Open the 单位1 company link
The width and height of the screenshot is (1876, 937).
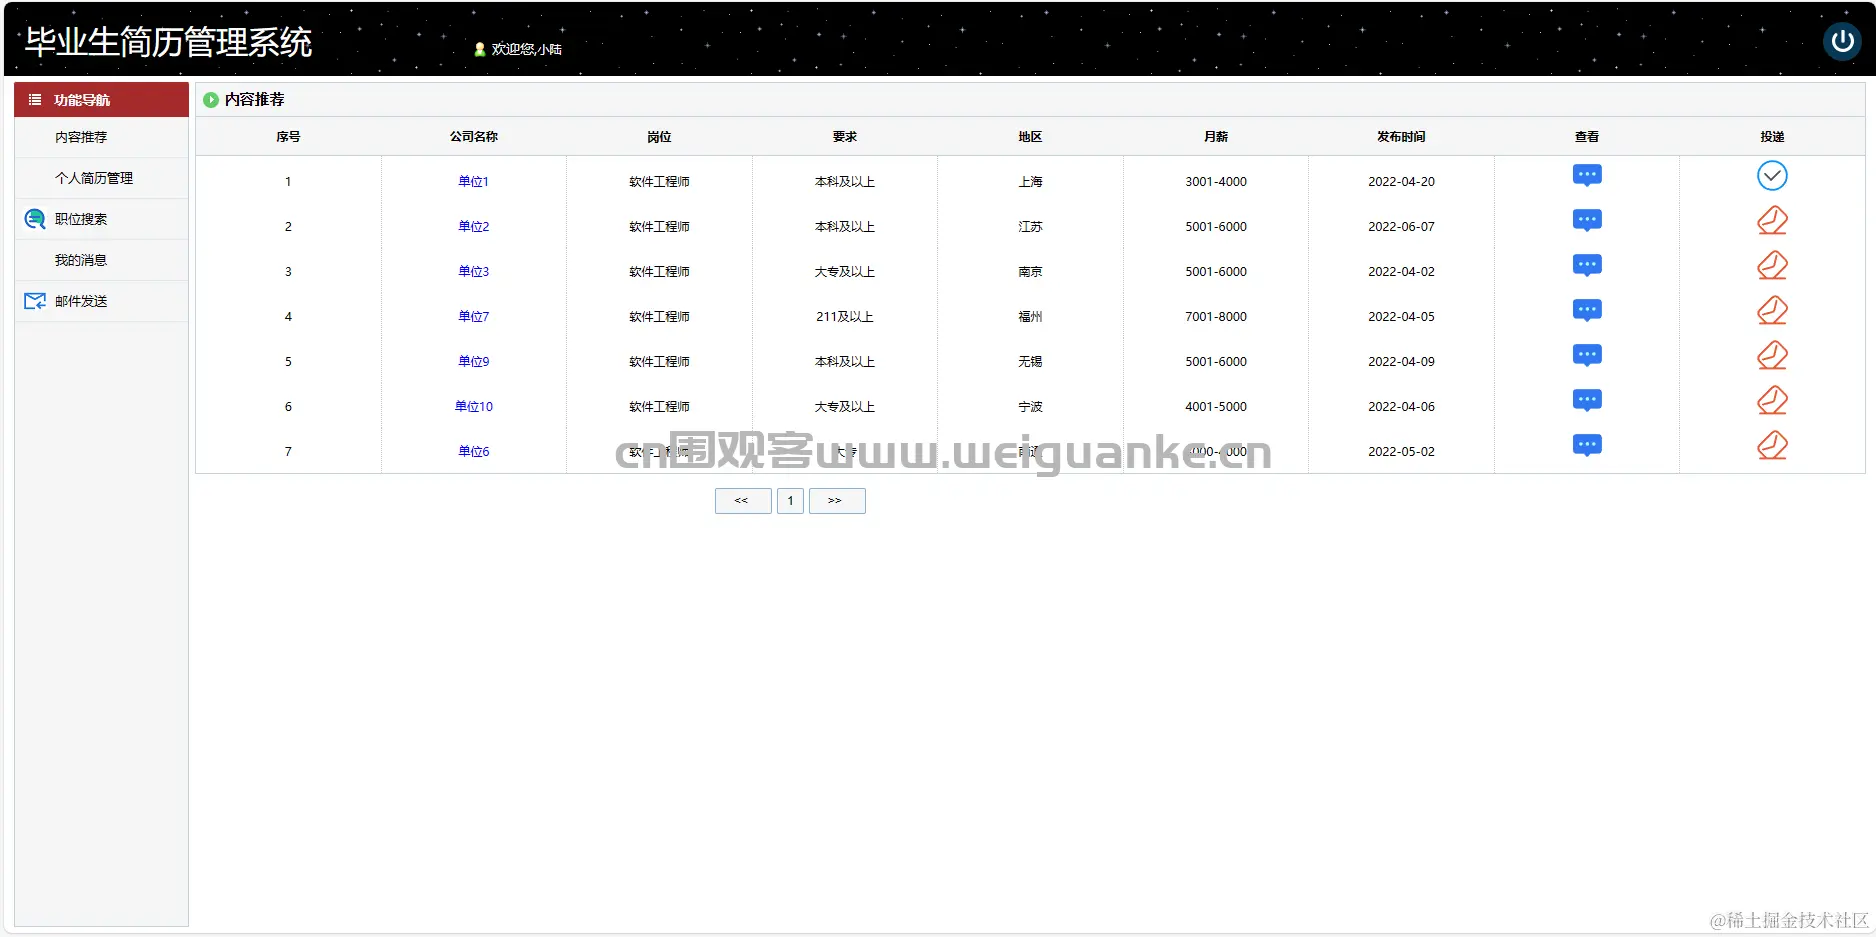(474, 182)
